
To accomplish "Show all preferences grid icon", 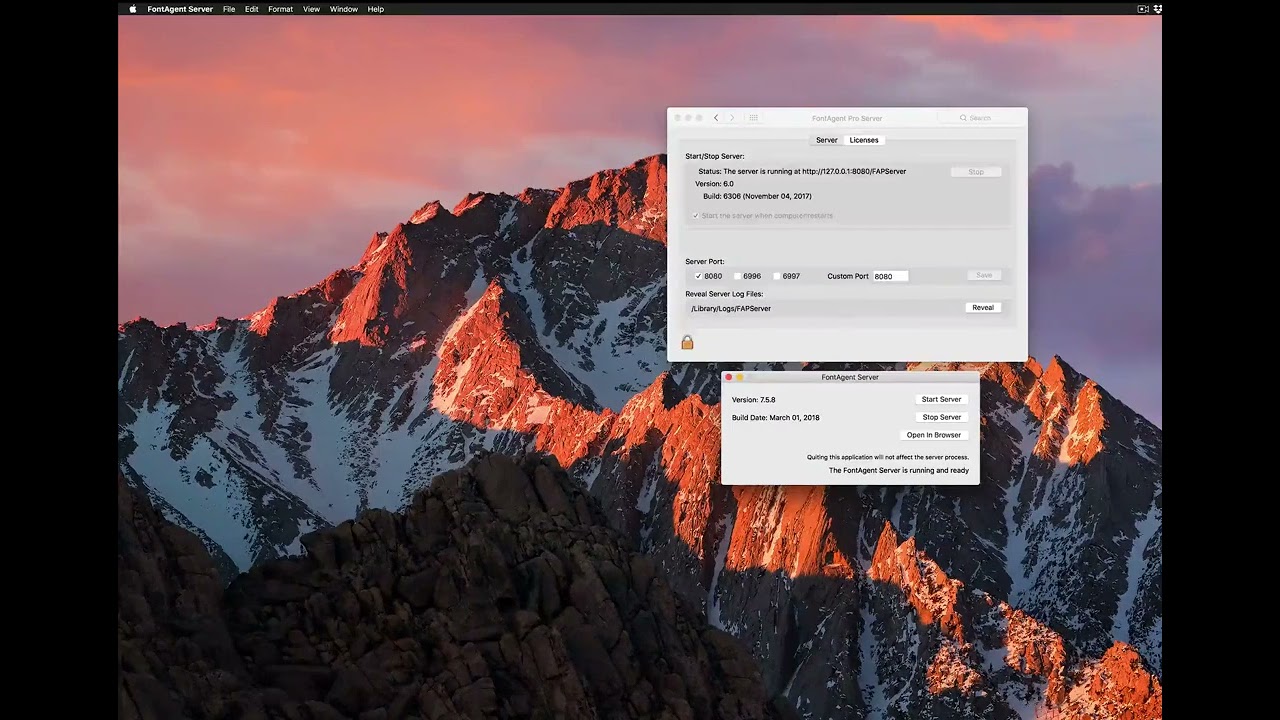I will click(754, 118).
